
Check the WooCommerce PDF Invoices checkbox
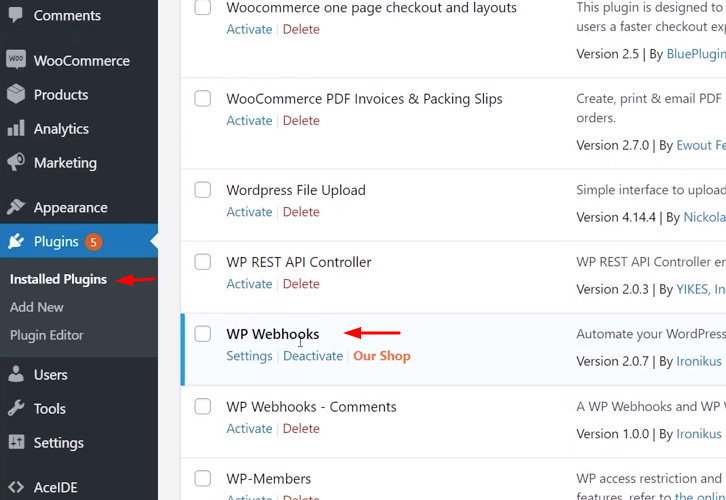click(x=202, y=98)
